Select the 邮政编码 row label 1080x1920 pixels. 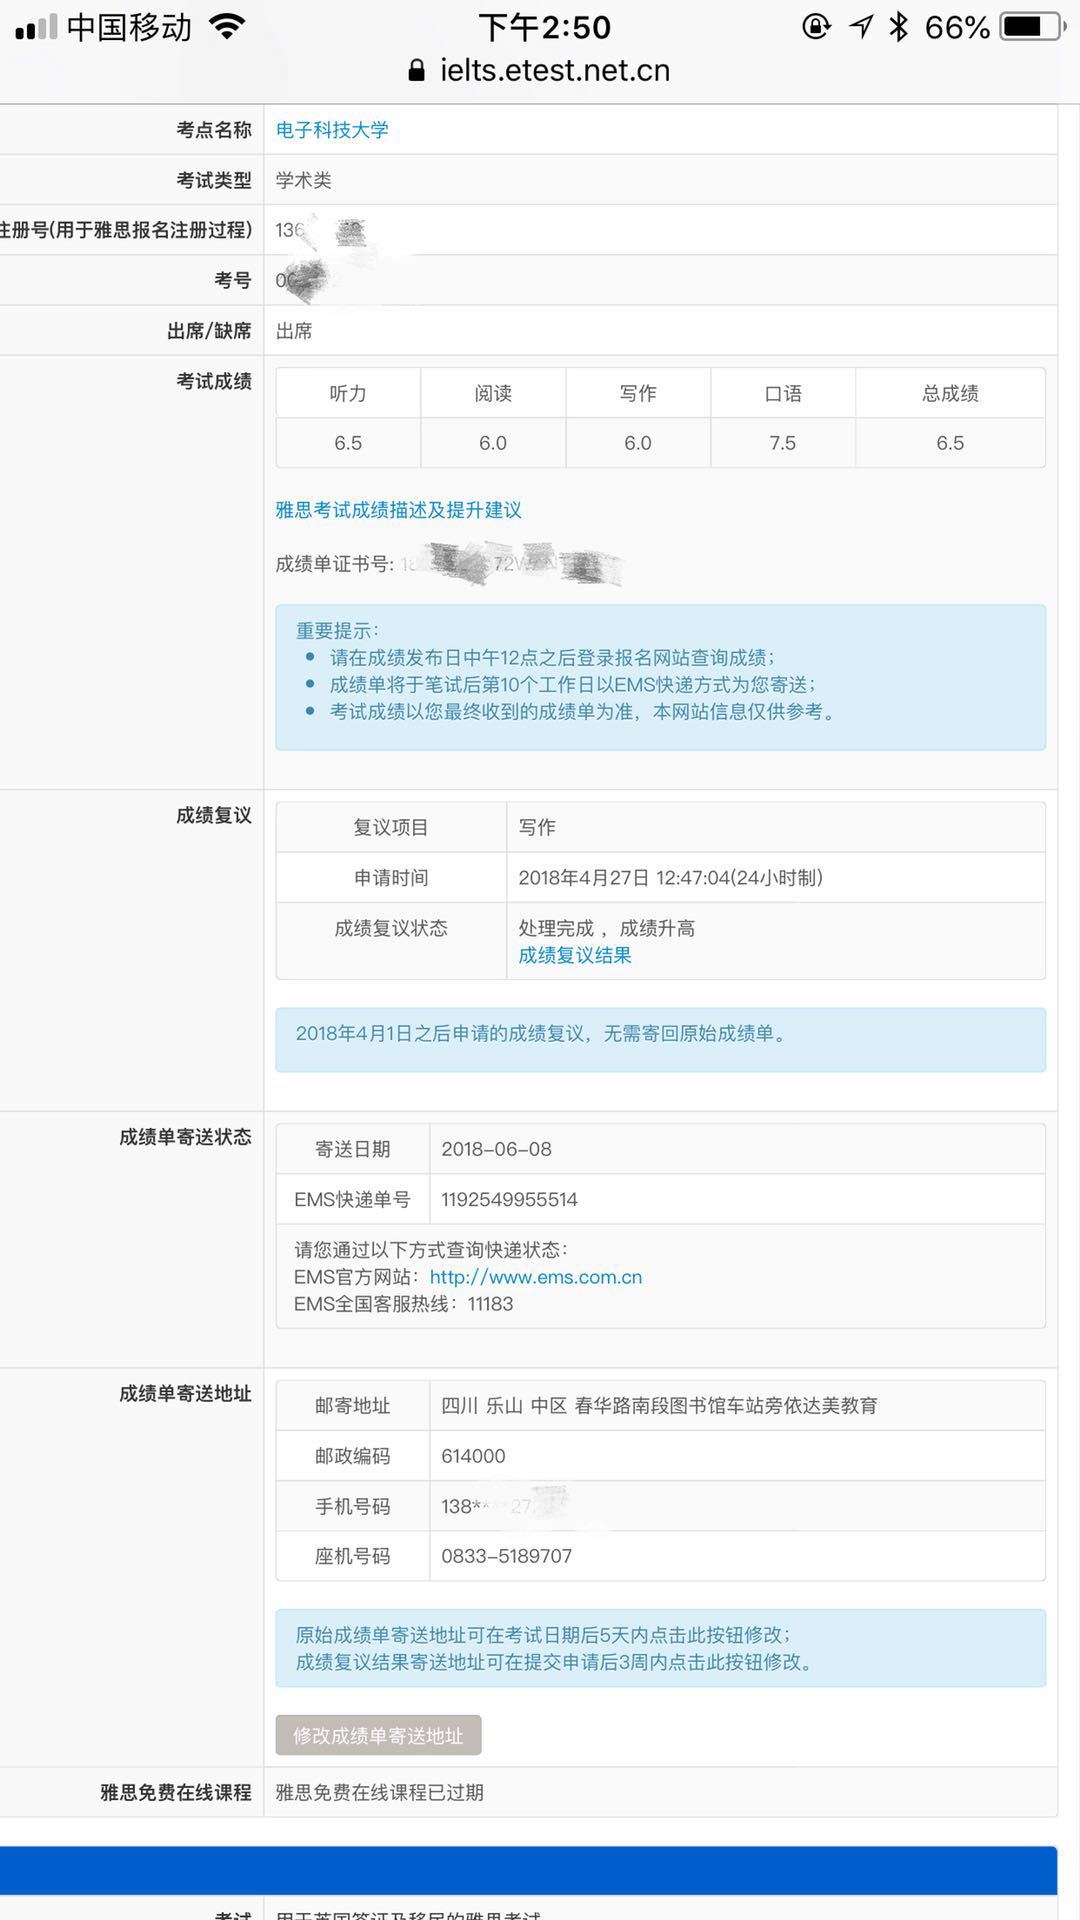(352, 1456)
